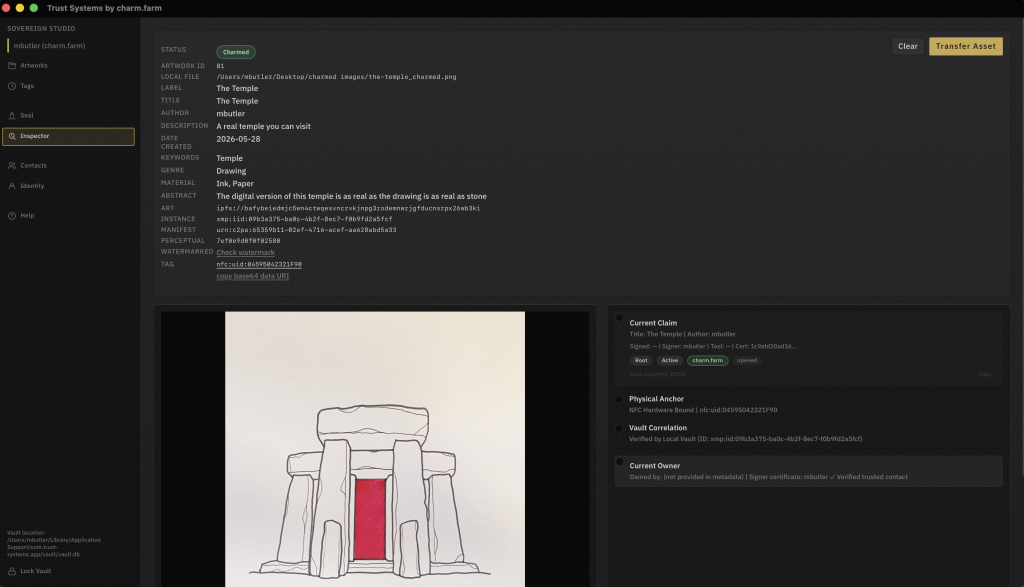Click the Current Claim 'Signed' certificate line
The width and height of the screenshot is (1024, 587).
[x=713, y=347]
